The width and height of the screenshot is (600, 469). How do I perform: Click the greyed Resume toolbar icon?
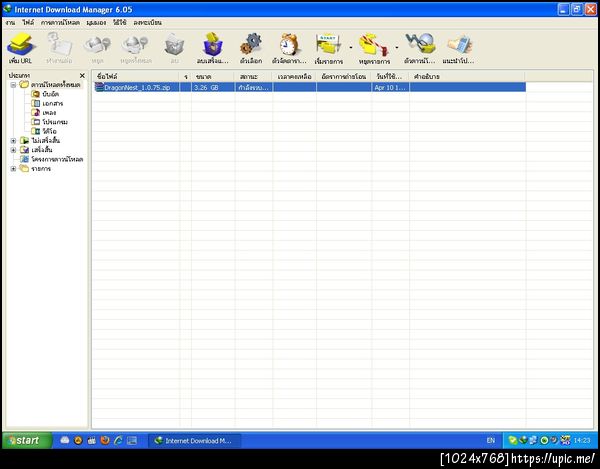point(59,48)
